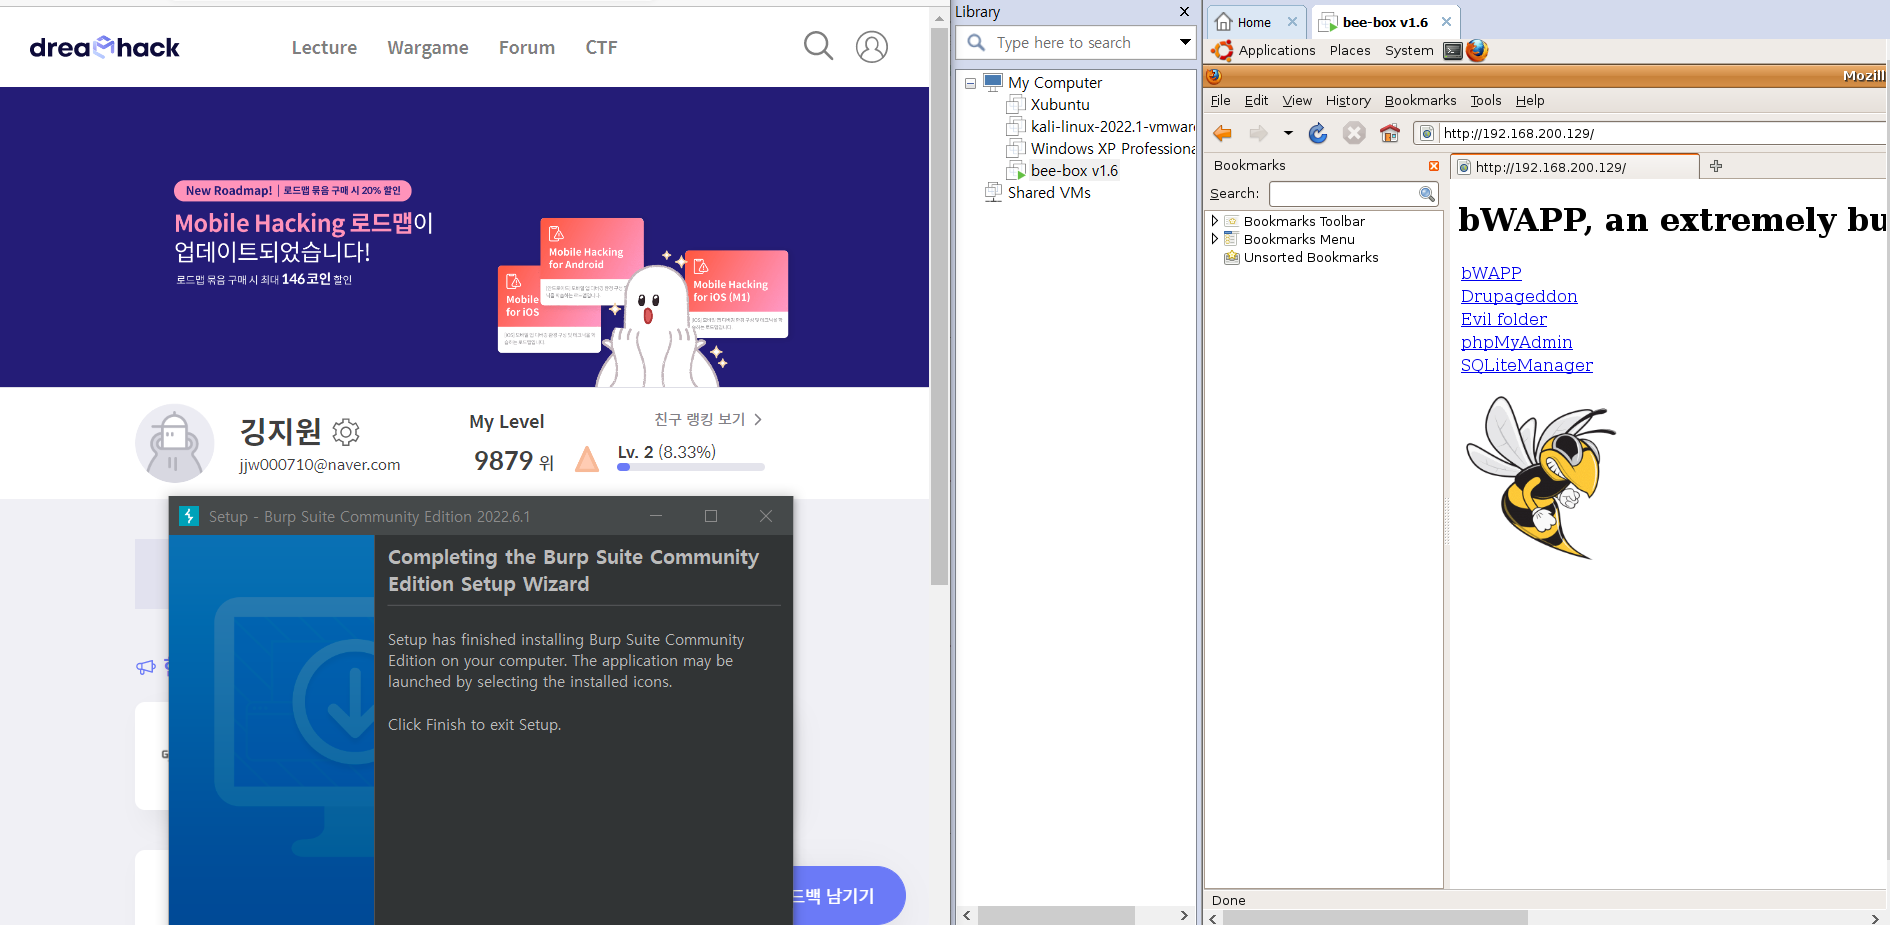Expand the Bookmarks Toolbar folder
The height and width of the screenshot is (925, 1890).
[x=1215, y=221]
